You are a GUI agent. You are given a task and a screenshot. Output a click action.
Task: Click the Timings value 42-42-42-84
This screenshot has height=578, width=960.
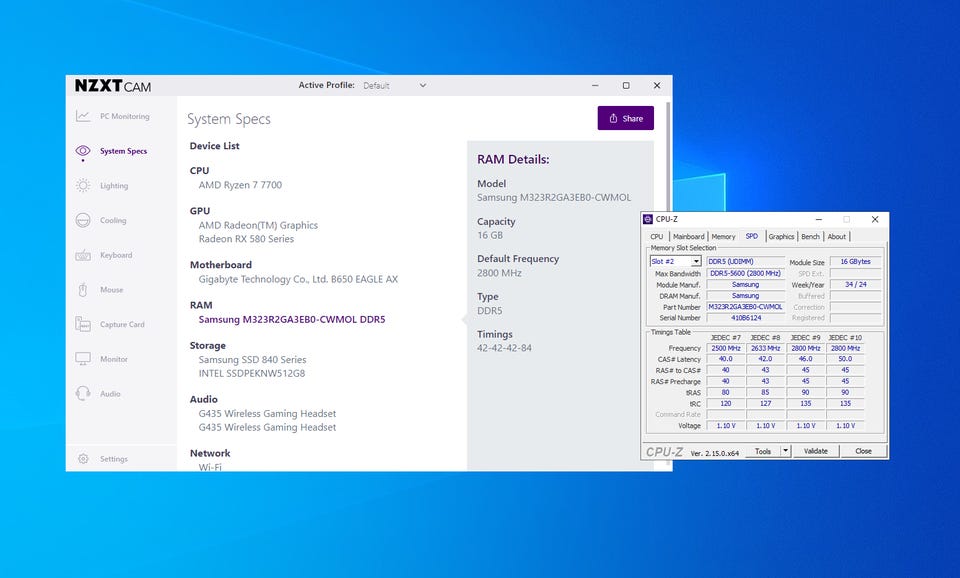click(x=504, y=348)
